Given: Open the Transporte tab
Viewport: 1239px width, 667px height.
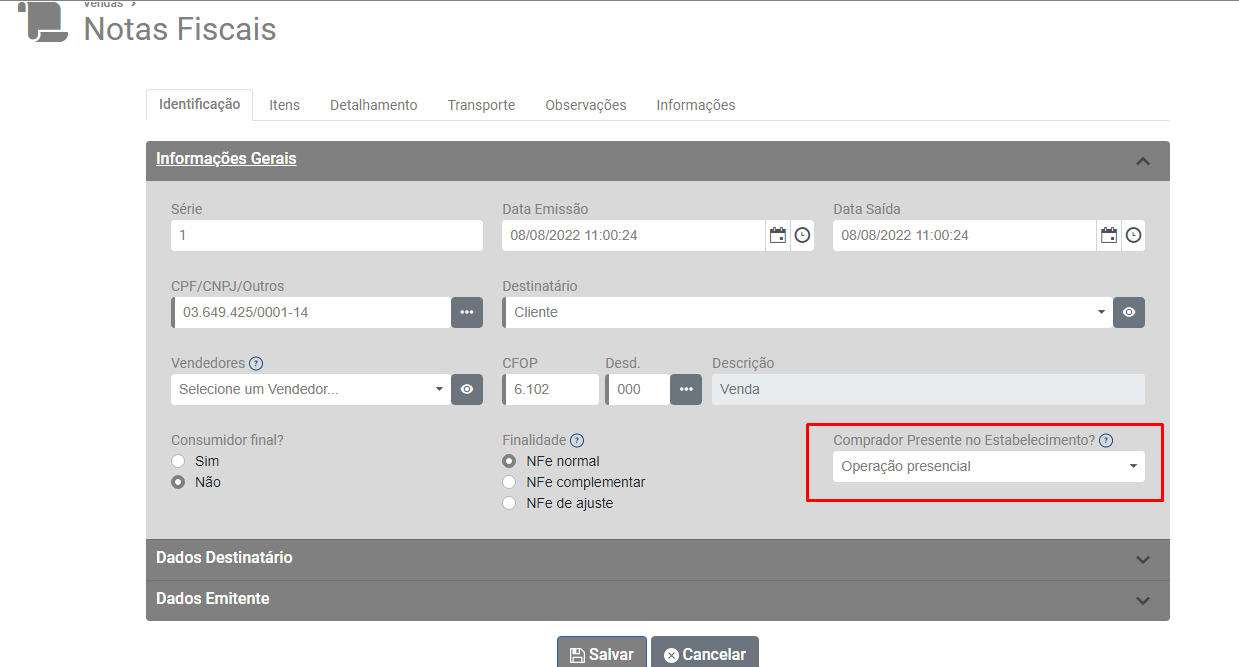Looking at the screenshot, I should click(481, 105).
